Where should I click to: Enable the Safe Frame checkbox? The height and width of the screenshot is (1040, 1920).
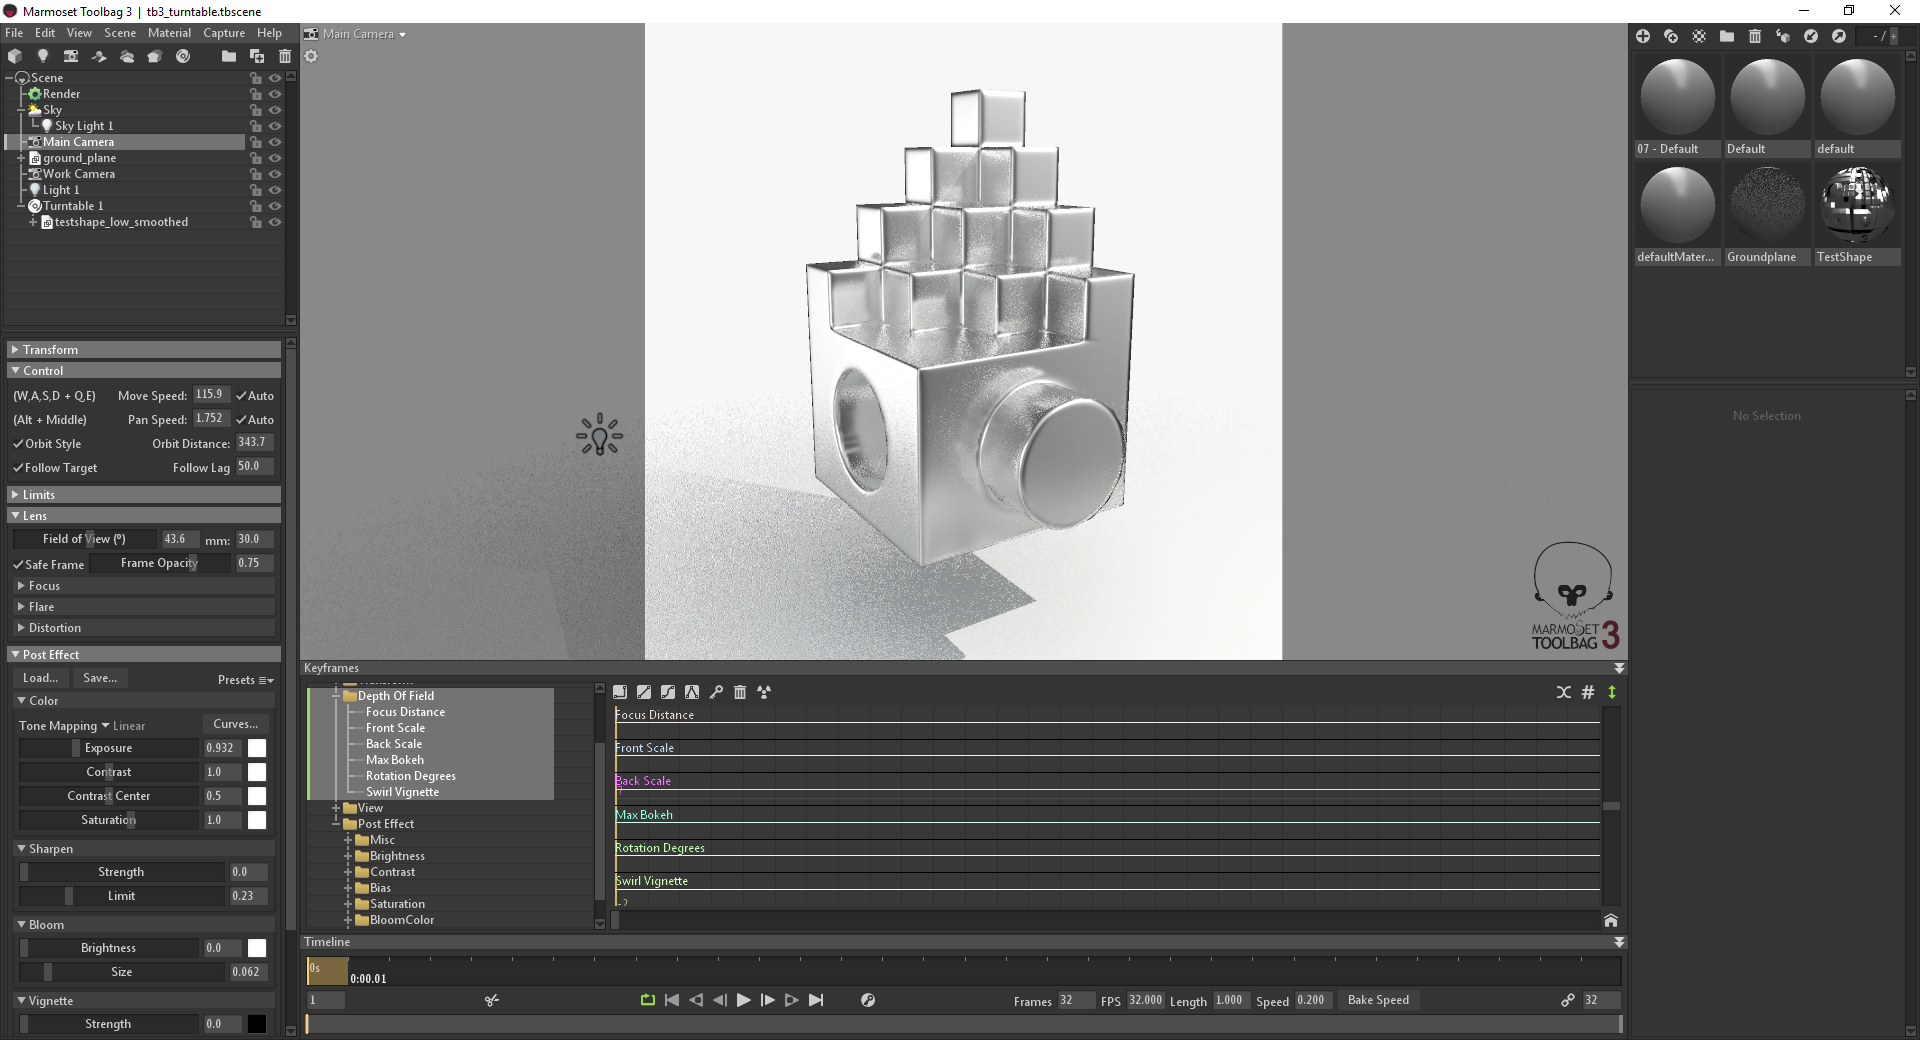point(16,564)
